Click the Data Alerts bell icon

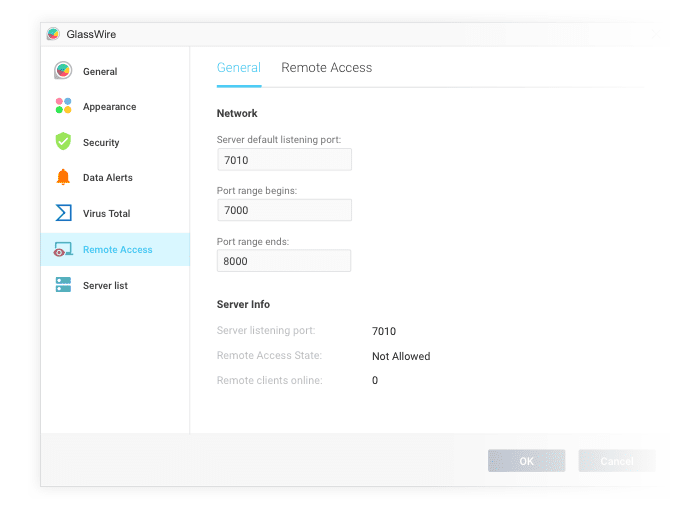63,177
